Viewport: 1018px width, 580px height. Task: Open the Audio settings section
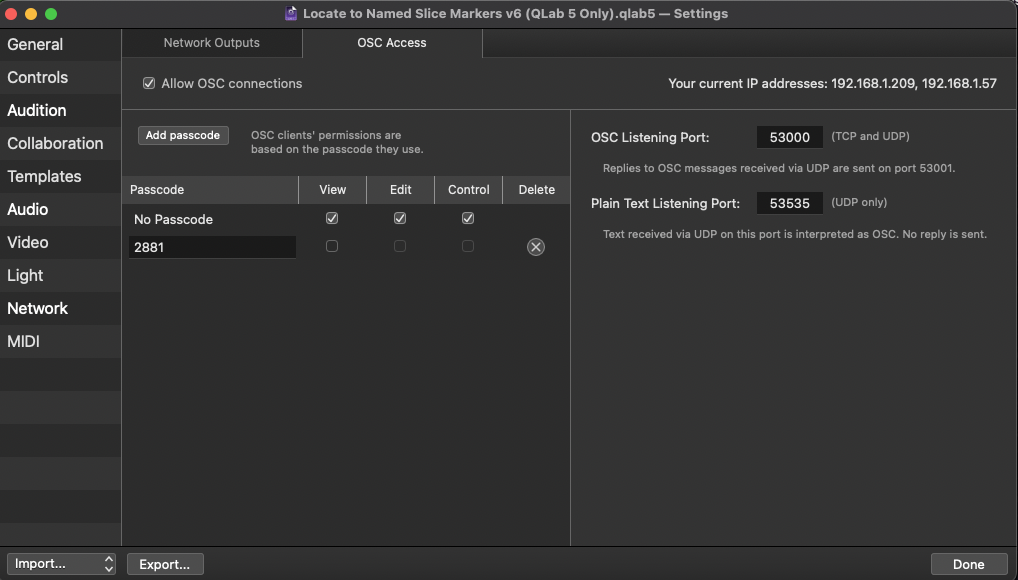pyautogui.click(x=27, y=209)
